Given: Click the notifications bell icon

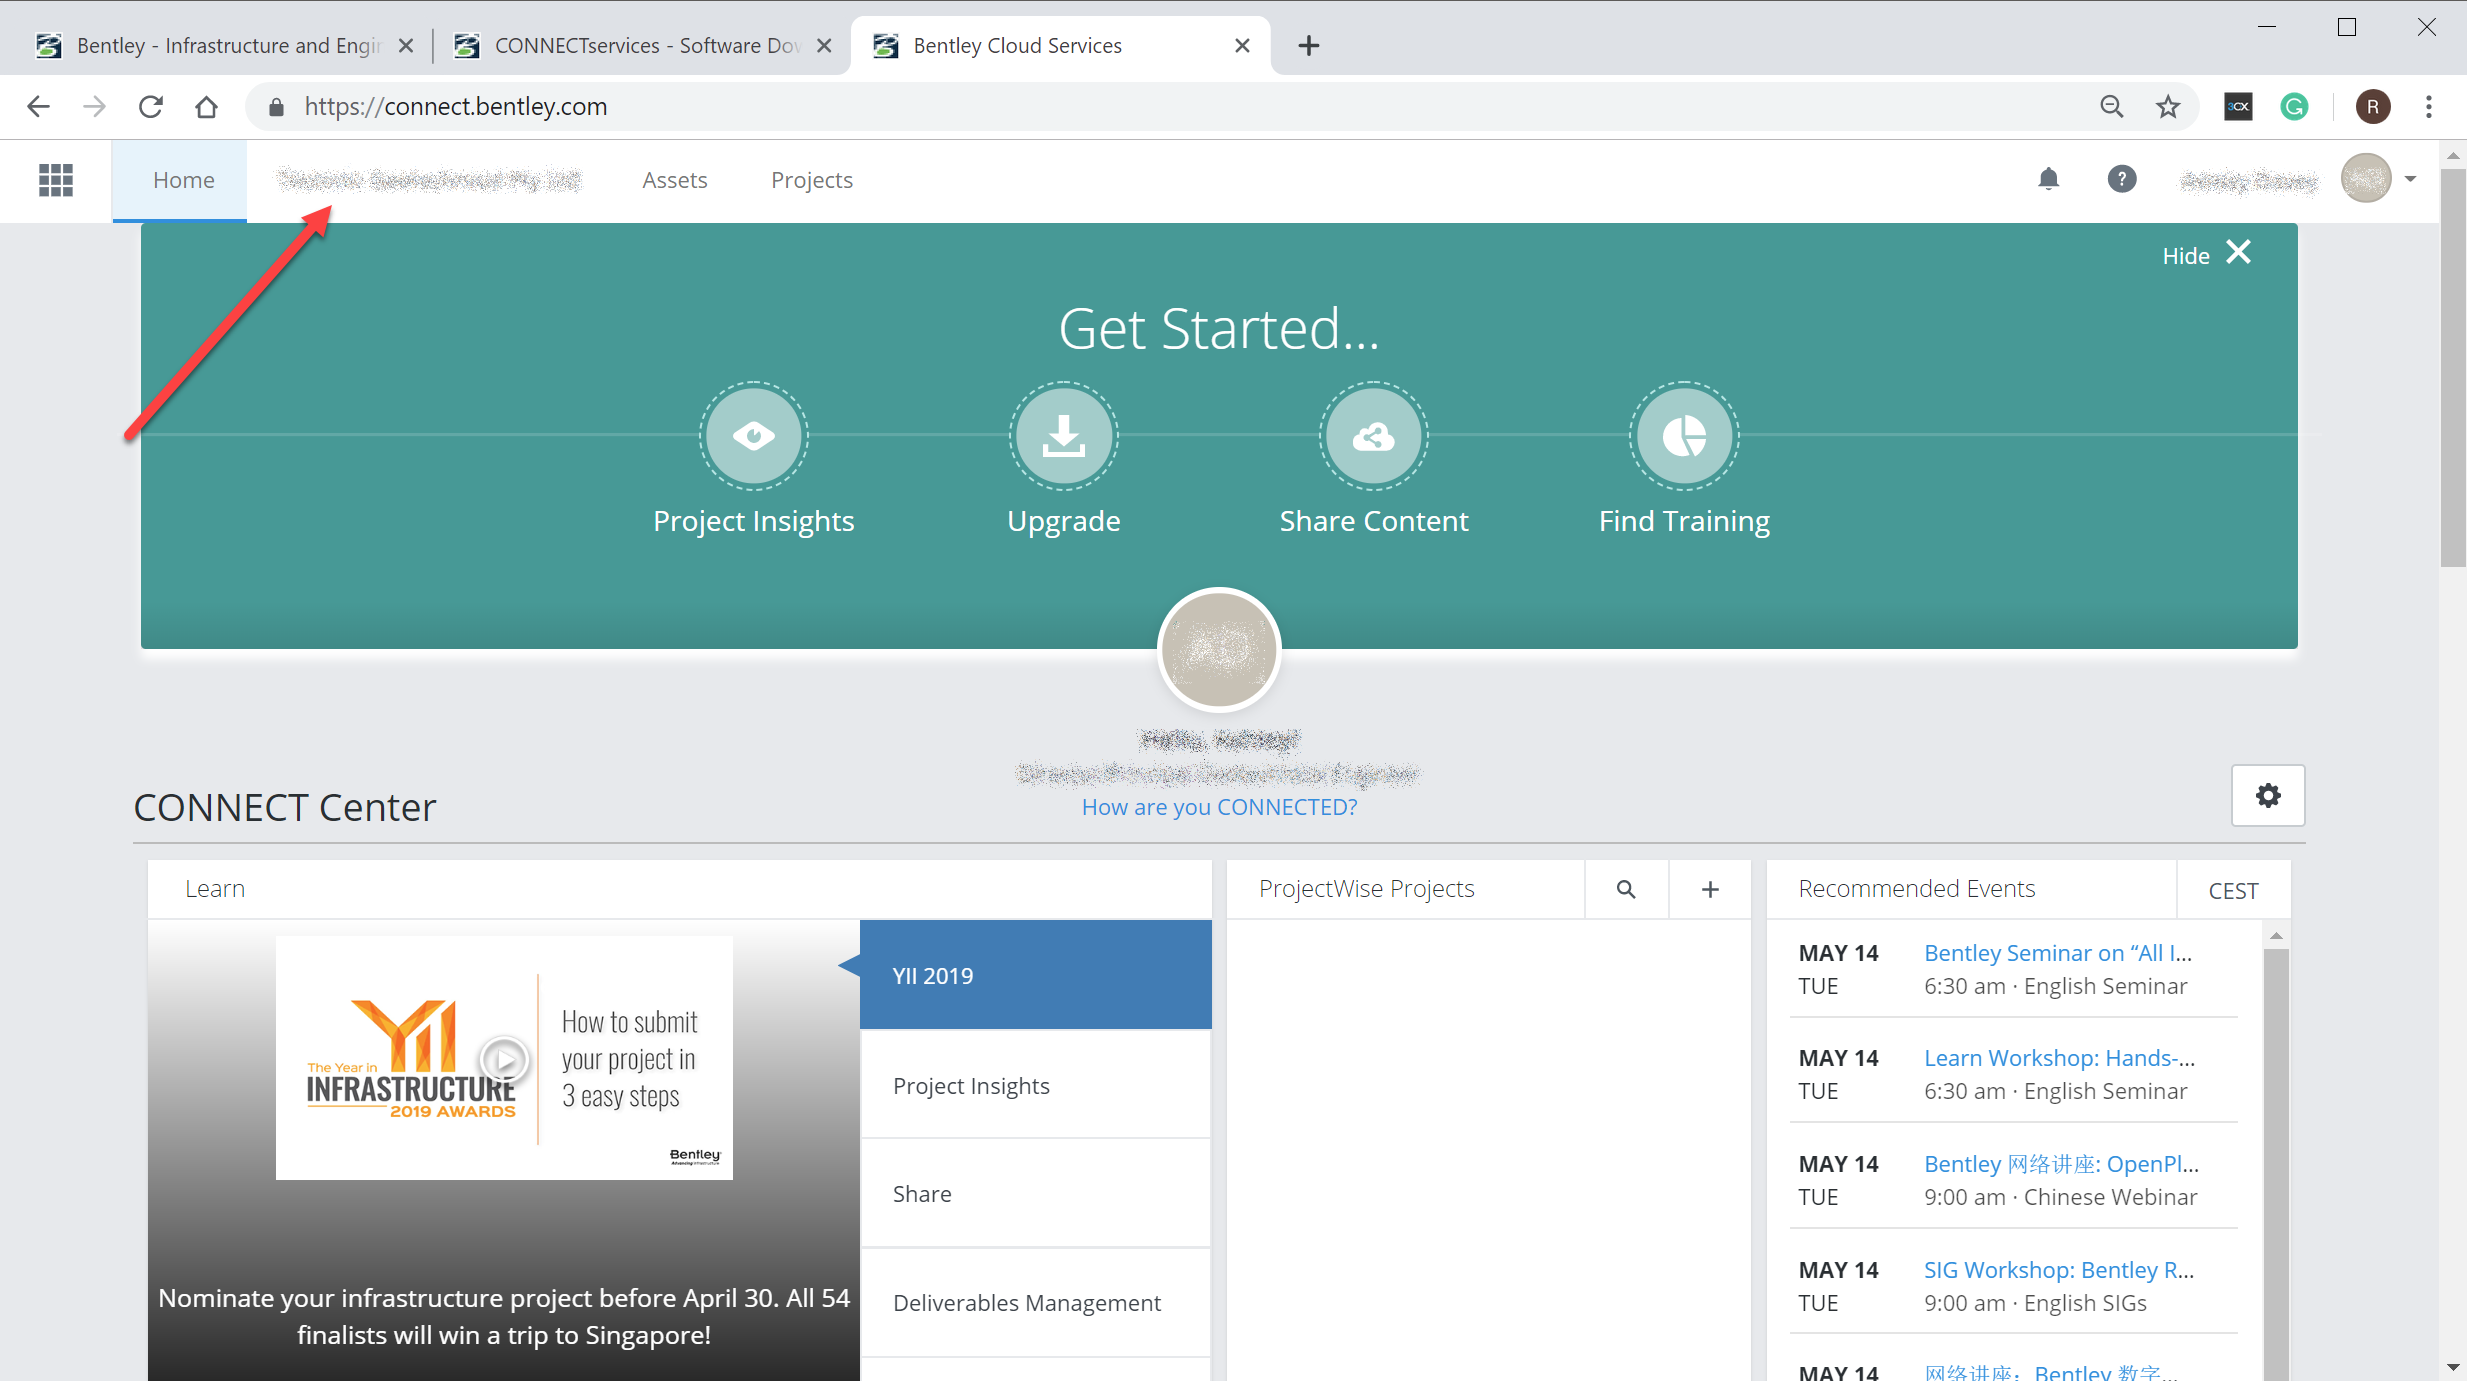Looking at the screenshot, I should click(2049, 179).
